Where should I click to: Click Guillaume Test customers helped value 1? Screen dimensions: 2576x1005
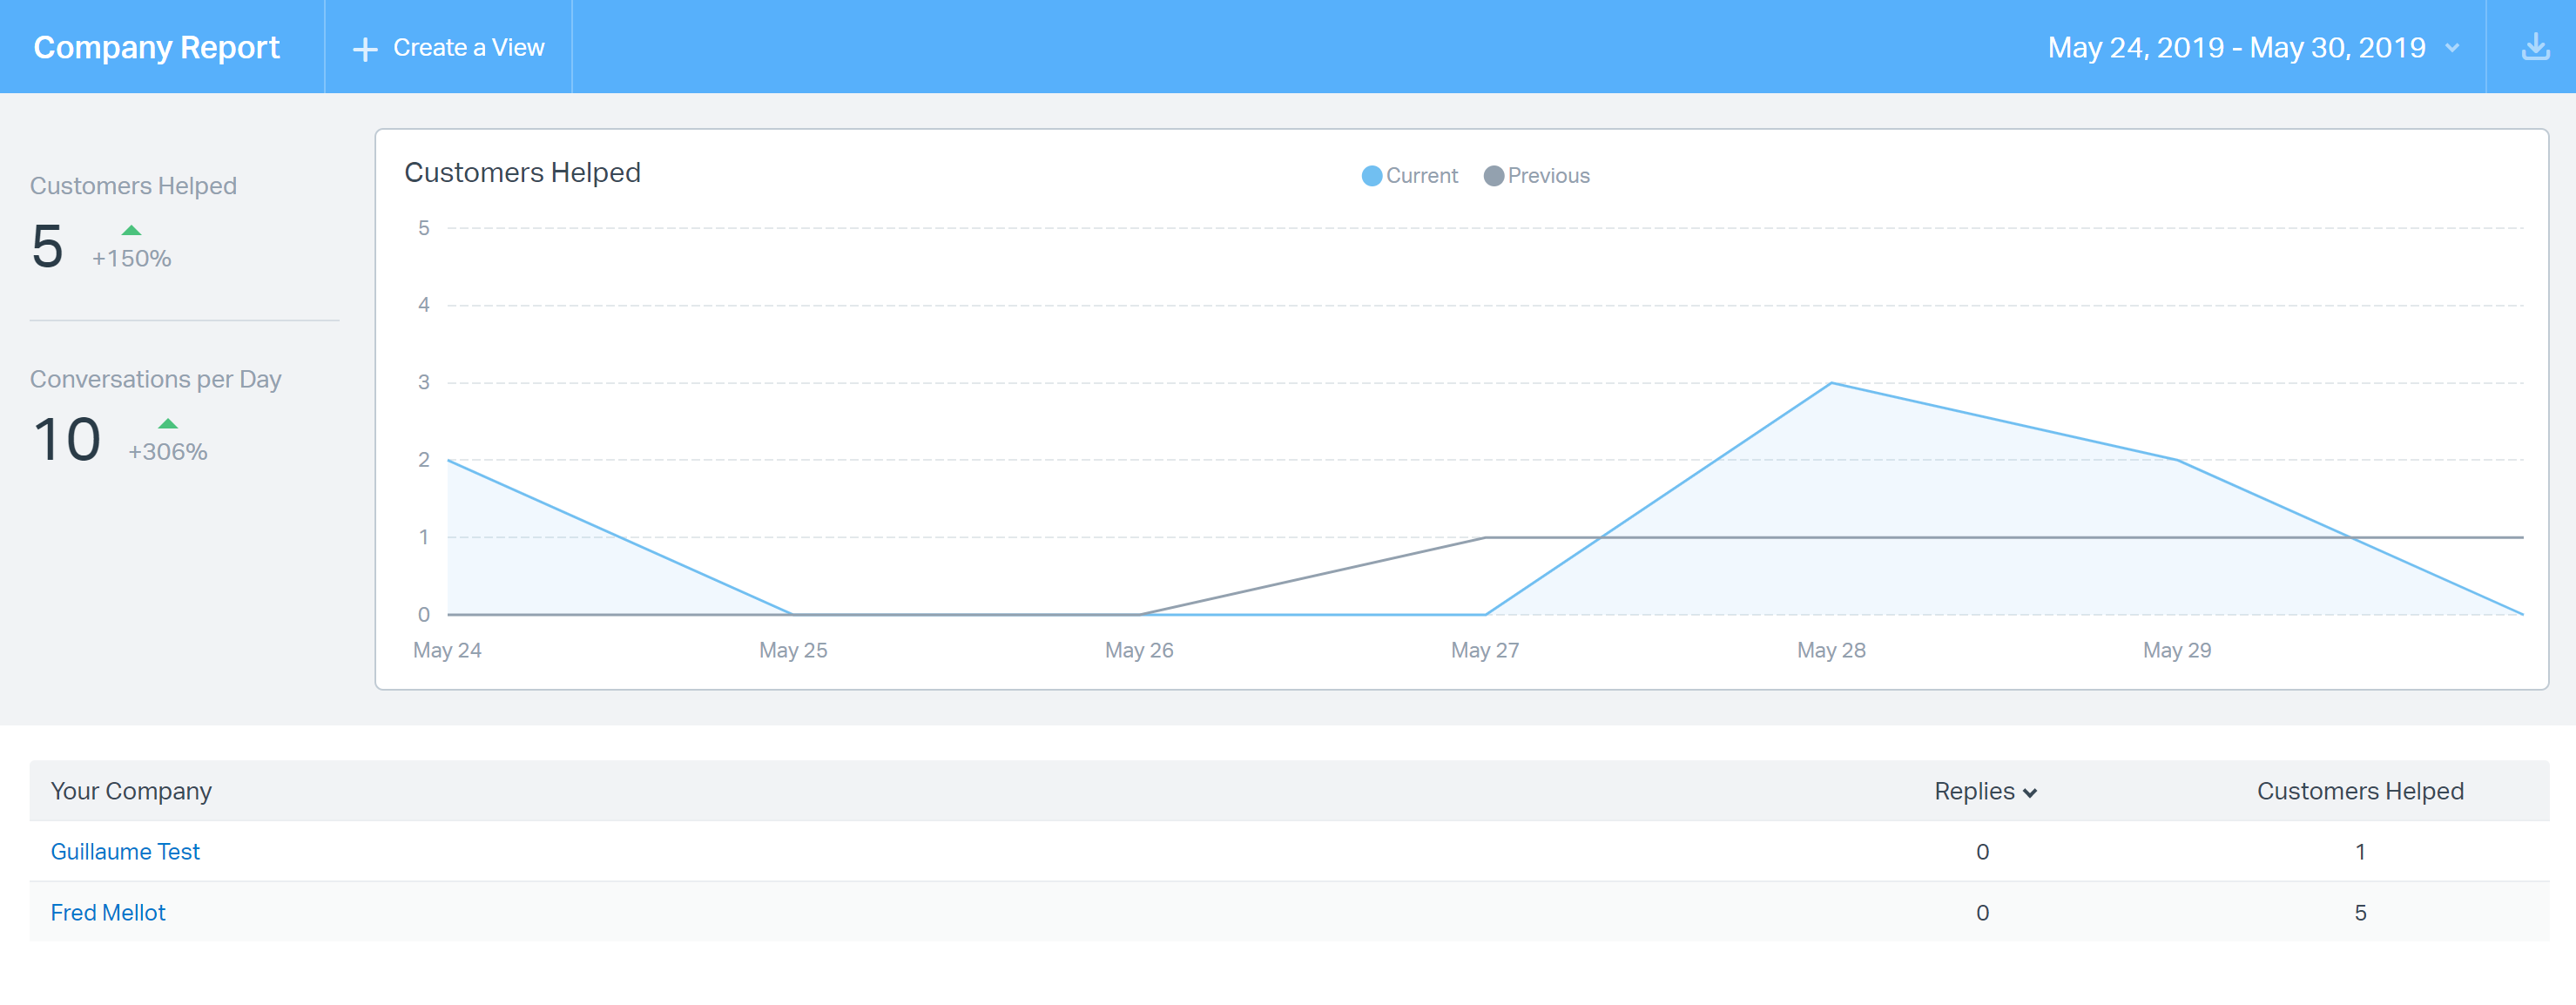2360,852
